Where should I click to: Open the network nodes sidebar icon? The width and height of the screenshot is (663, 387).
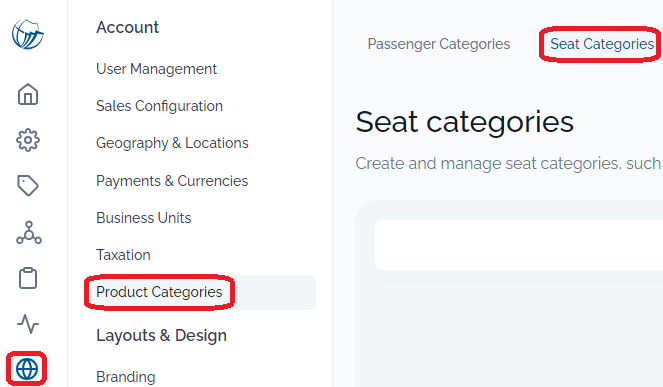coord(29,232)
